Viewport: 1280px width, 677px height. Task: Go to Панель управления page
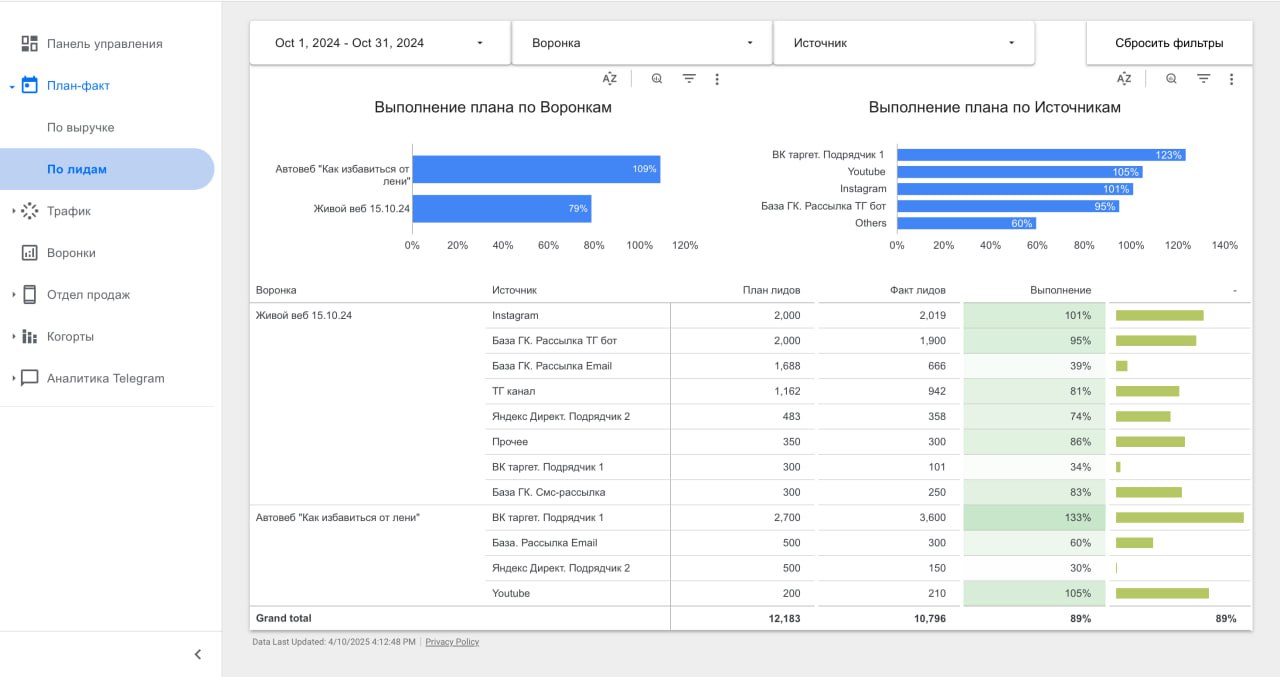104,44
